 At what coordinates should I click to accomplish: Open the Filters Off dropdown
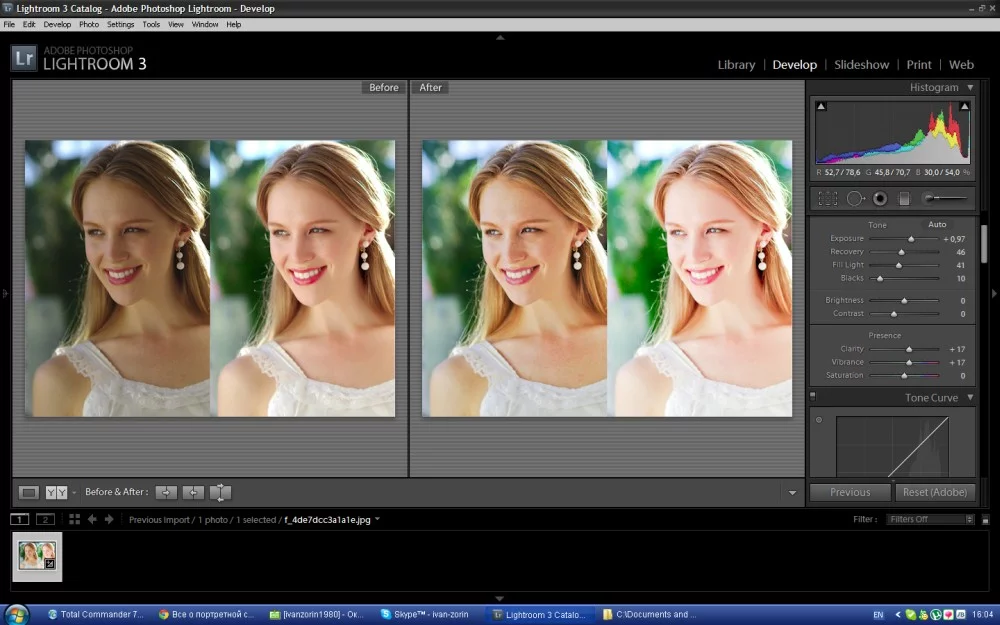click(930, 520)
